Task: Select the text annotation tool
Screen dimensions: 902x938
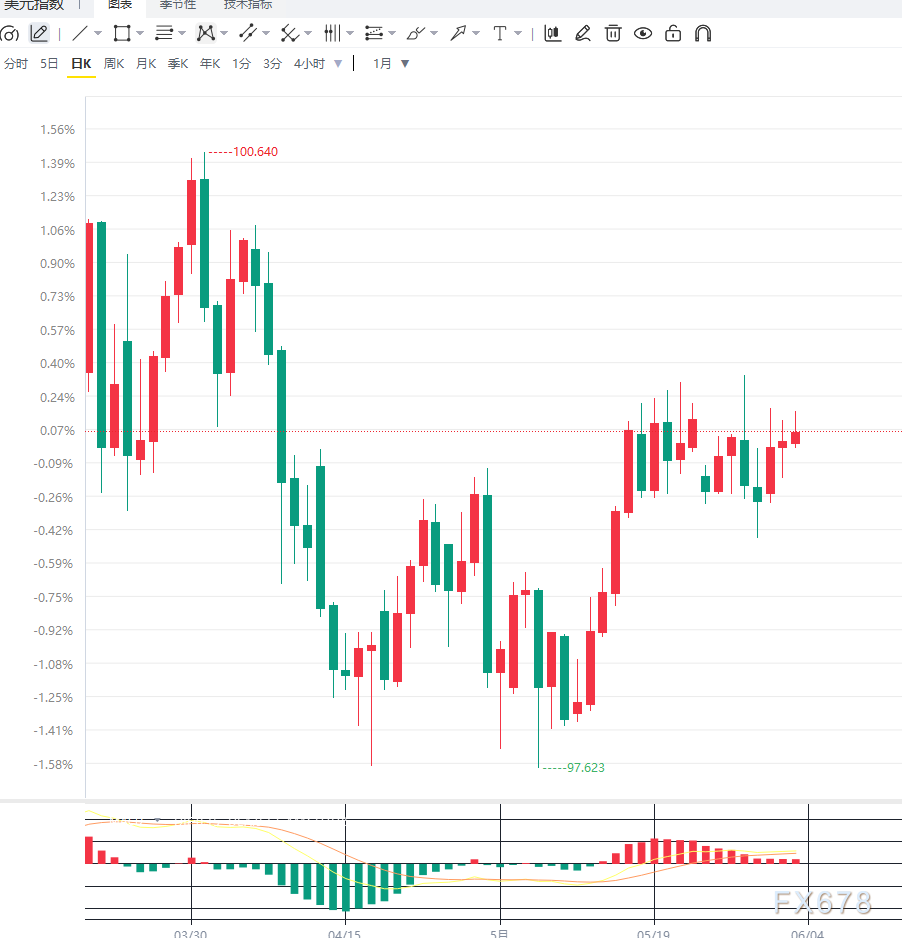Action: click(x=499, y=34)
